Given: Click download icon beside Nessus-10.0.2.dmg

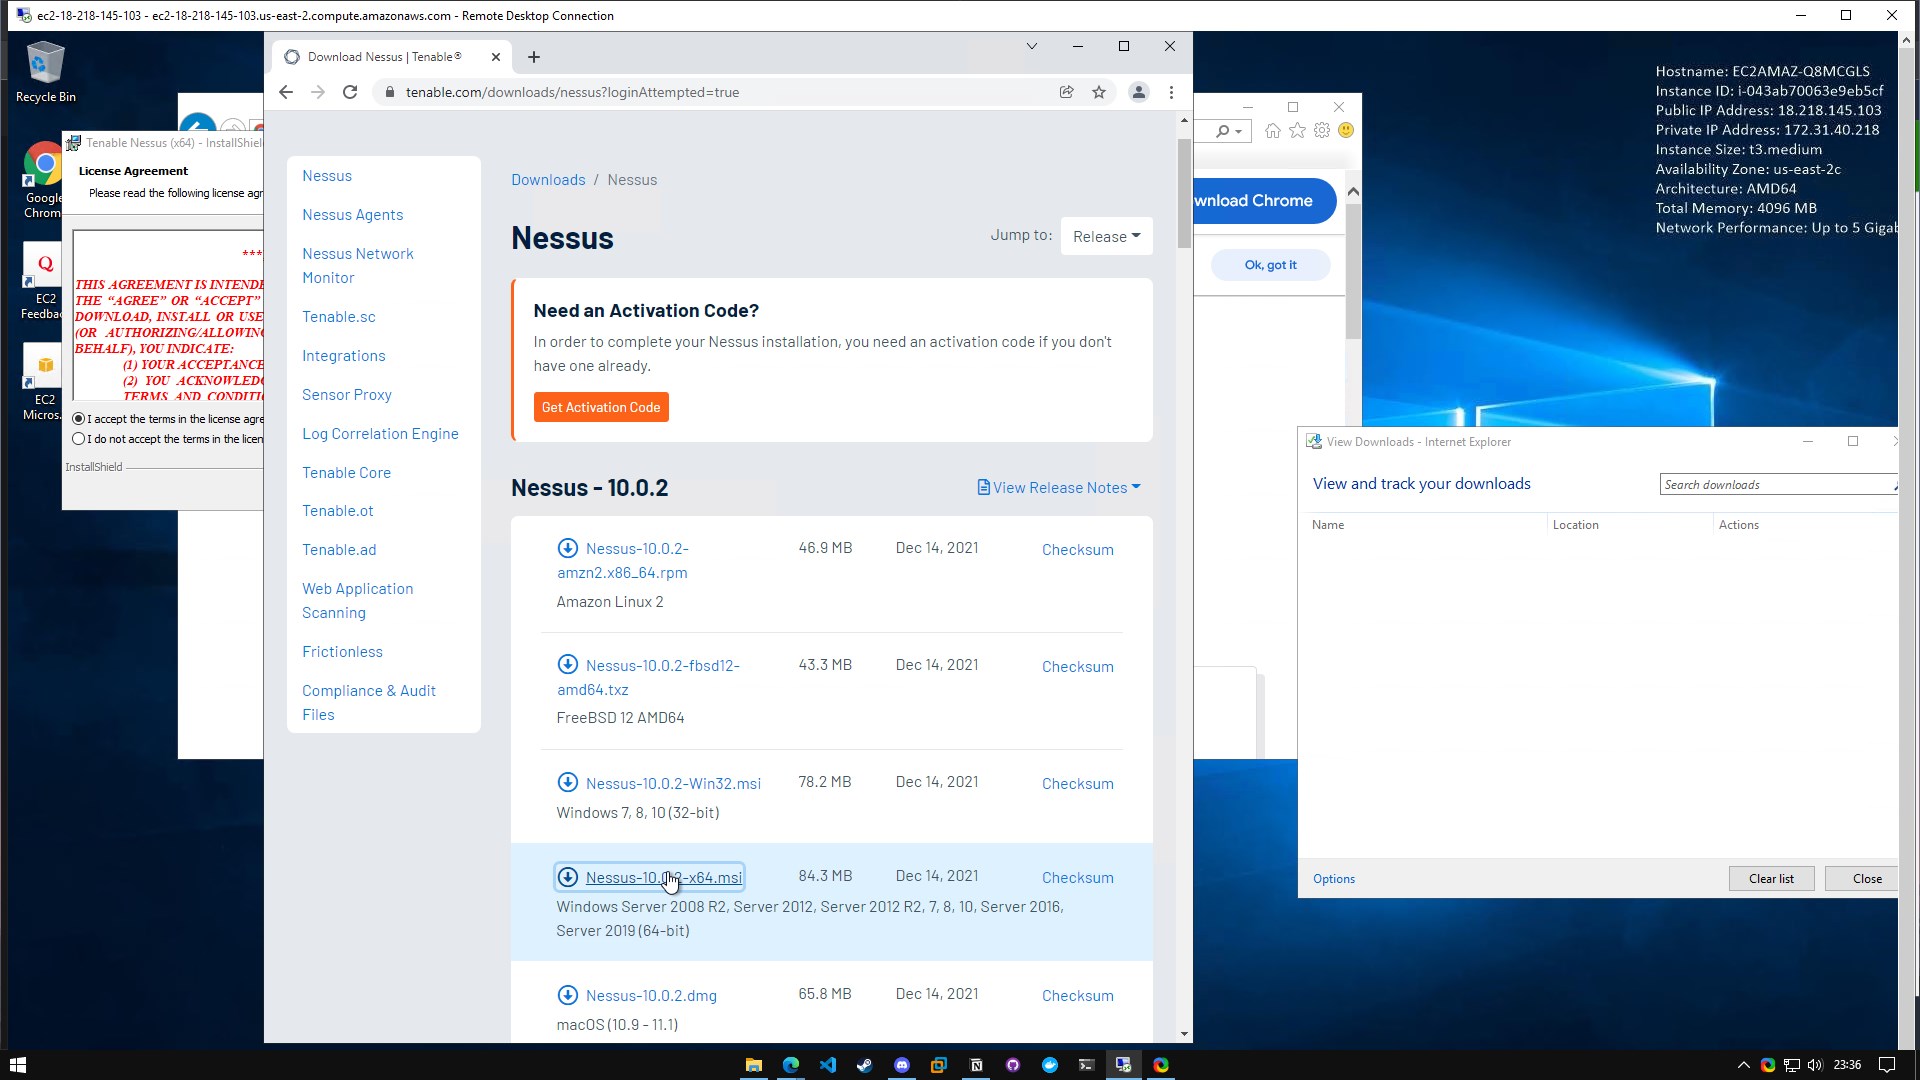Looking at the screenshot, I should tap(568, 995).
